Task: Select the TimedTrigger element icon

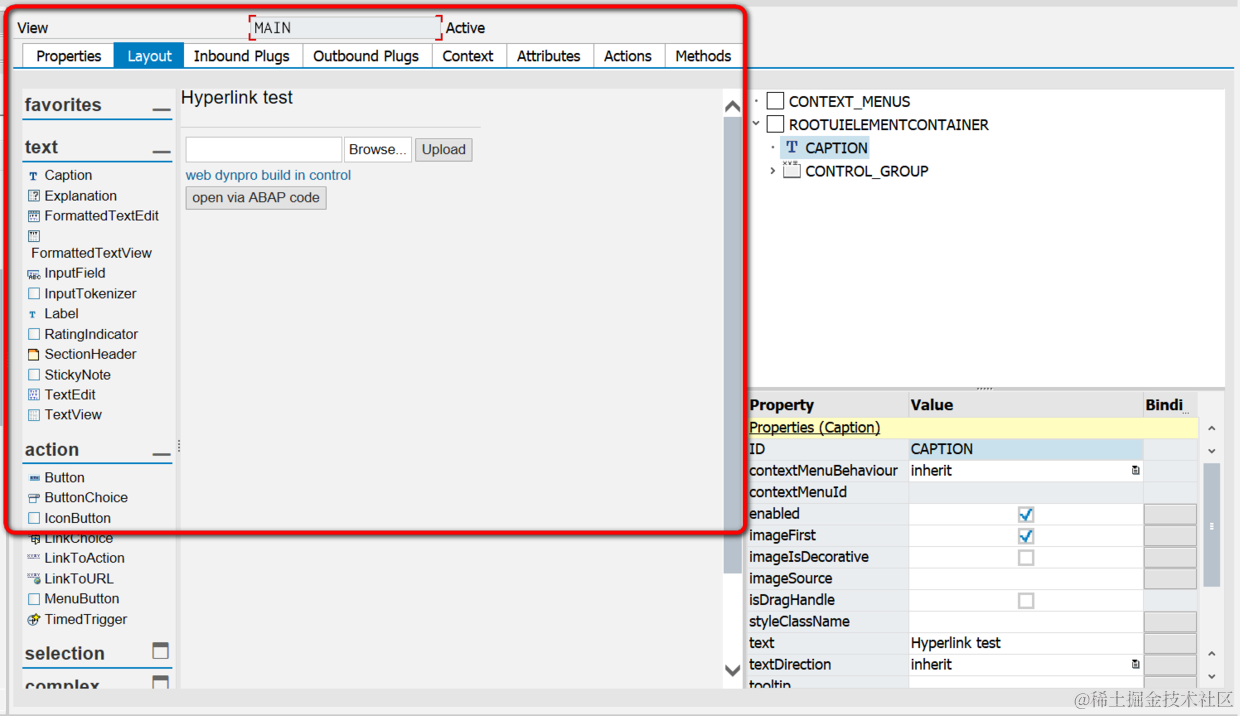Action: (x=34, y=620)
